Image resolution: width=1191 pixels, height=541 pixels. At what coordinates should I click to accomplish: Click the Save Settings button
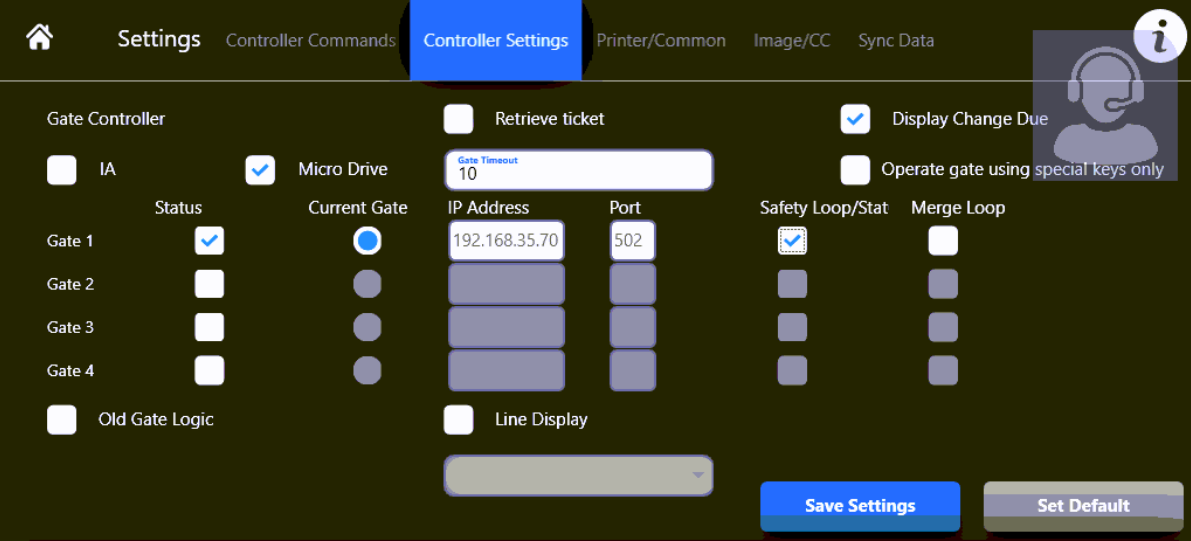click(x=860, y=506)
